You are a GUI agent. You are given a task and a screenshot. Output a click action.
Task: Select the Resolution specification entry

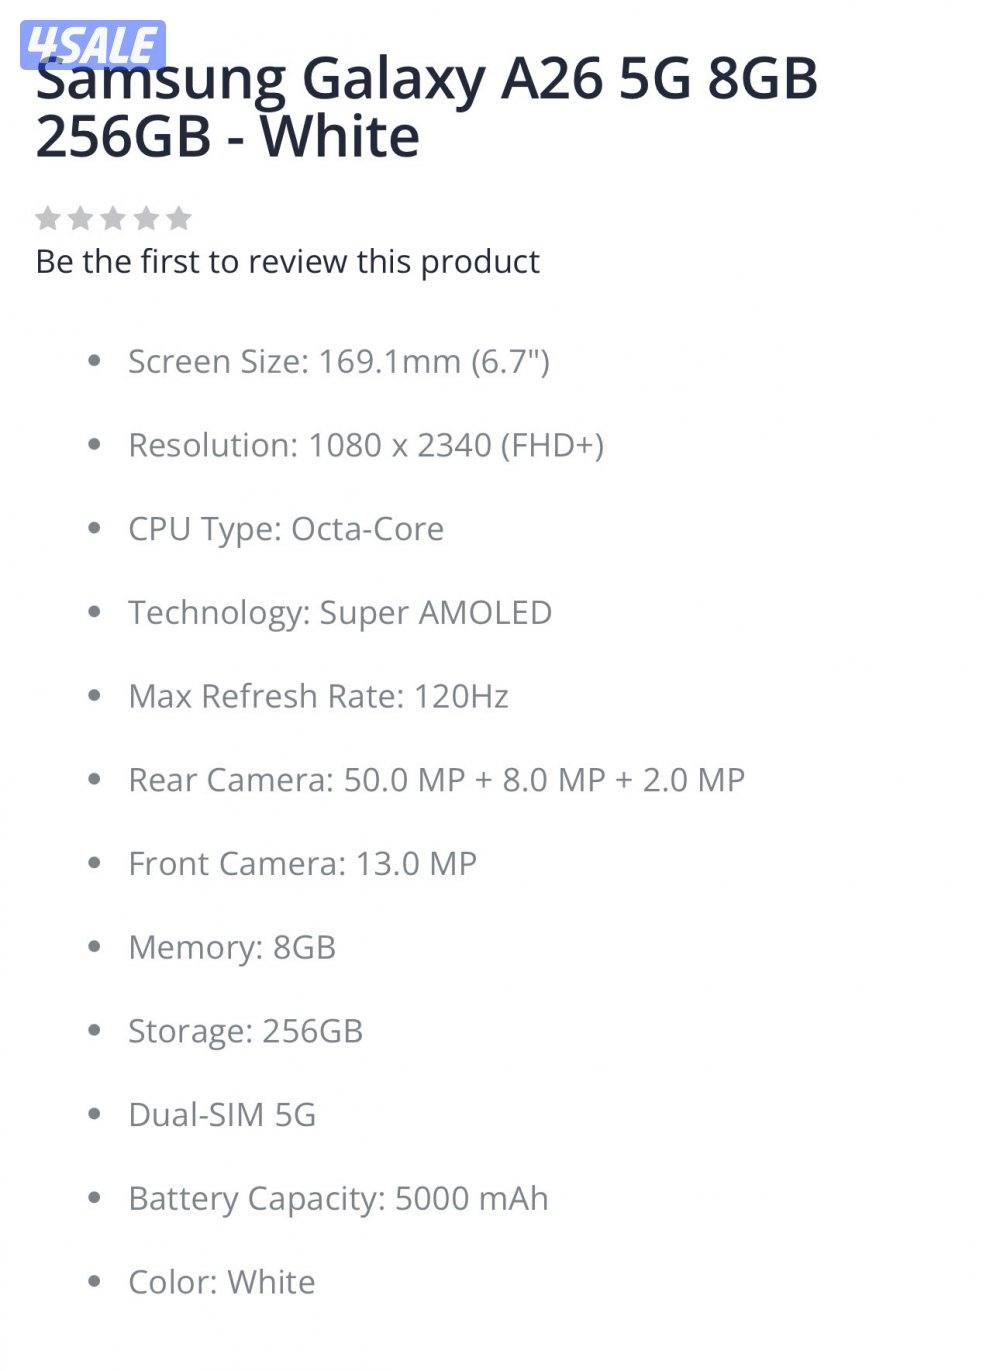pos(368,444)
